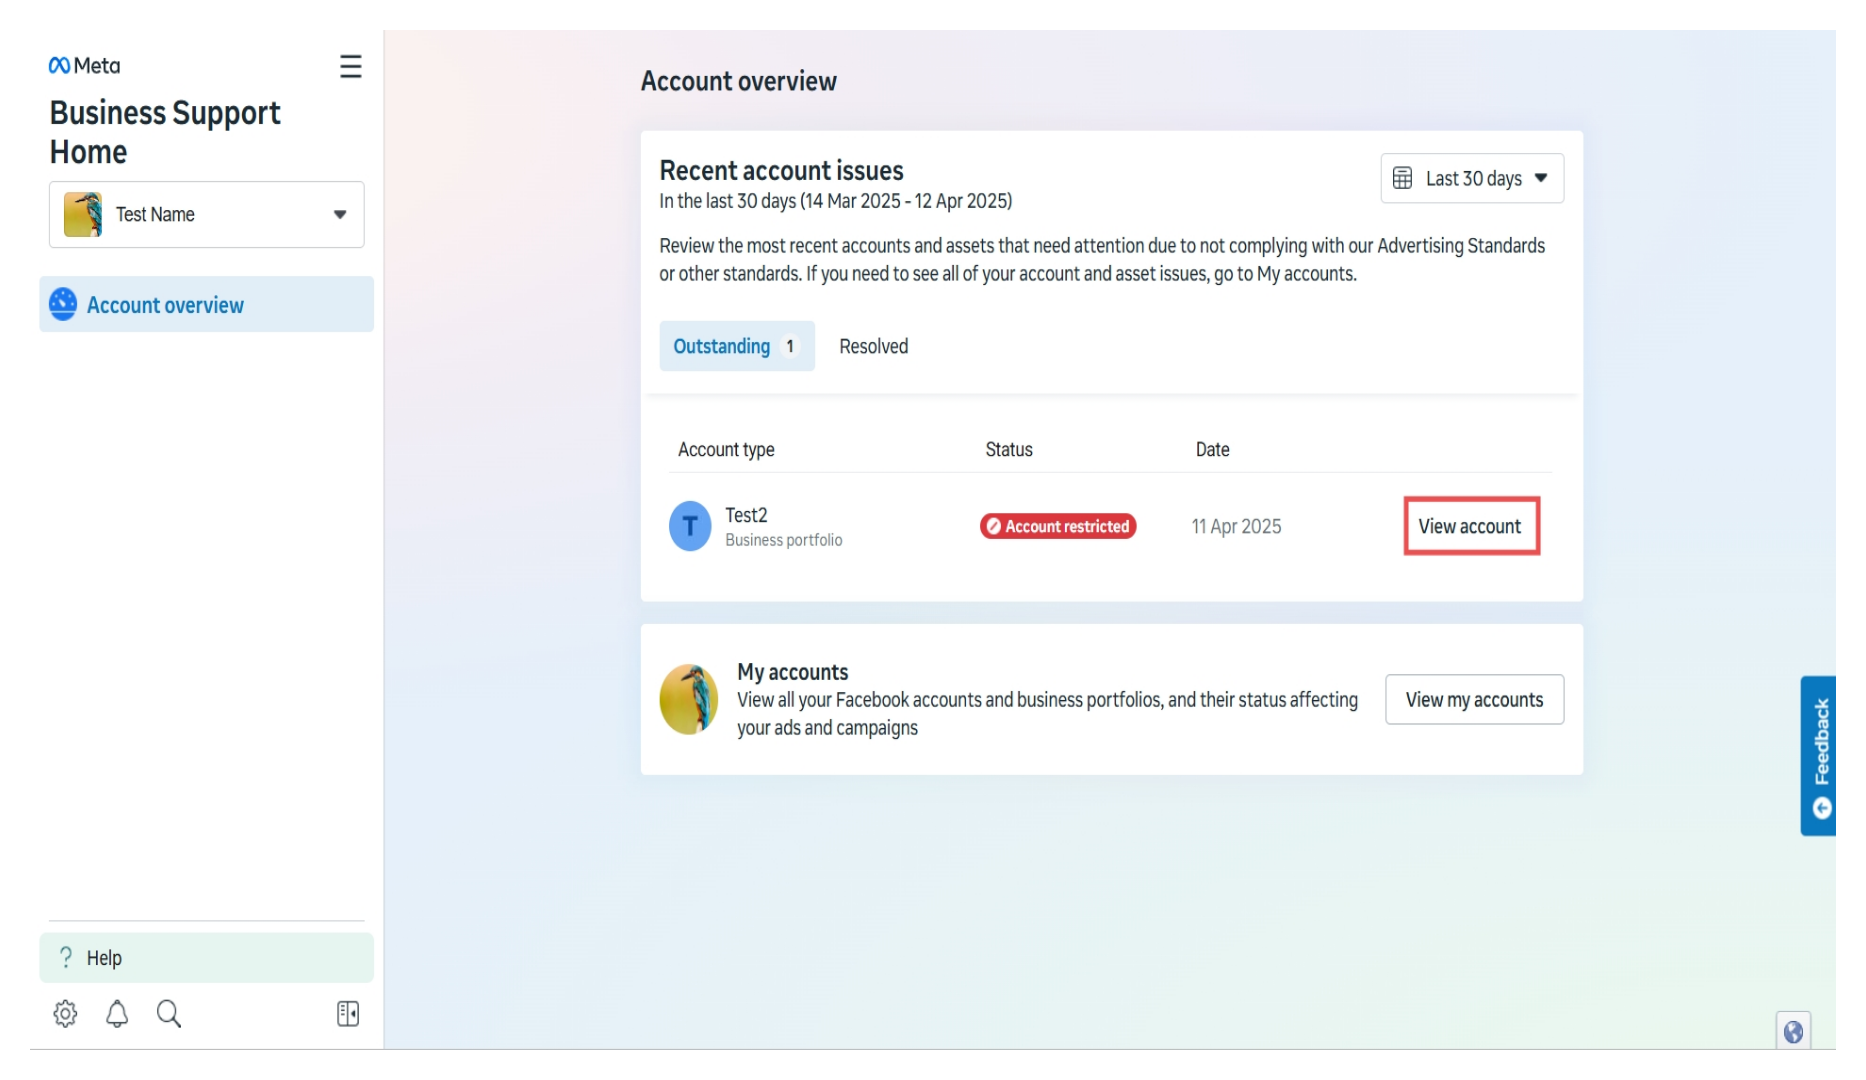This screenshot has height=1080, width=1866.
Task: Click the kingfisher image beside My accounts
Action: tap(688, 699)
